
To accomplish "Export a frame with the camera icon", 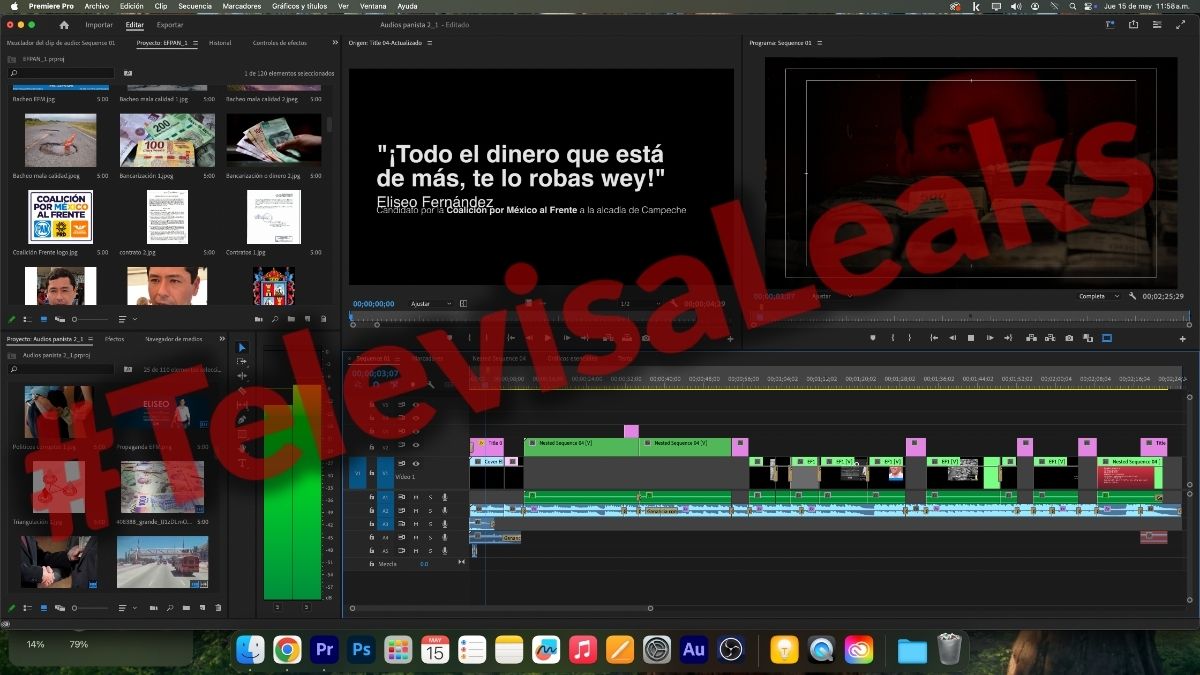I will [1069, 338].
